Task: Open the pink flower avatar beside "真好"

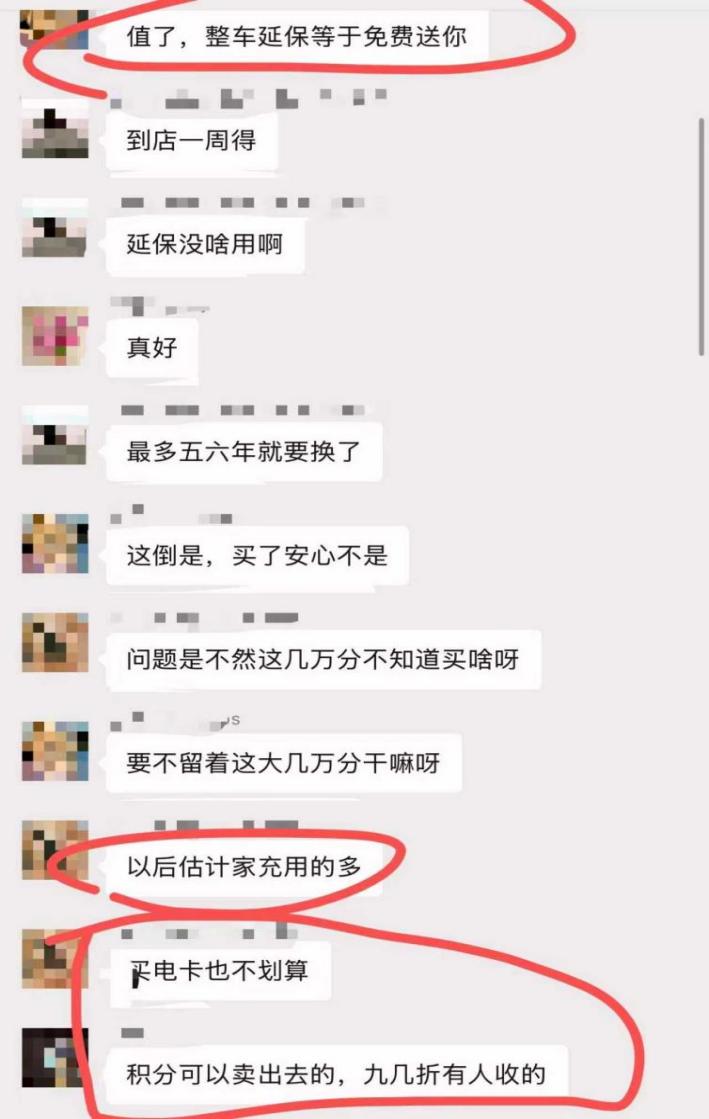Action: 55,336
